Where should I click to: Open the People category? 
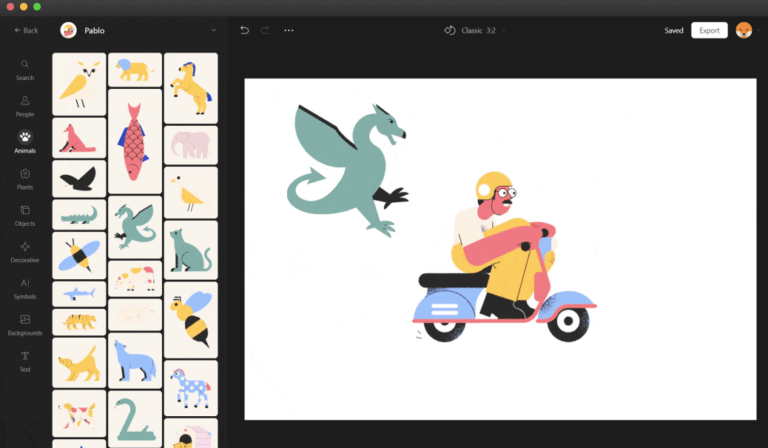[x=24, y=106]
